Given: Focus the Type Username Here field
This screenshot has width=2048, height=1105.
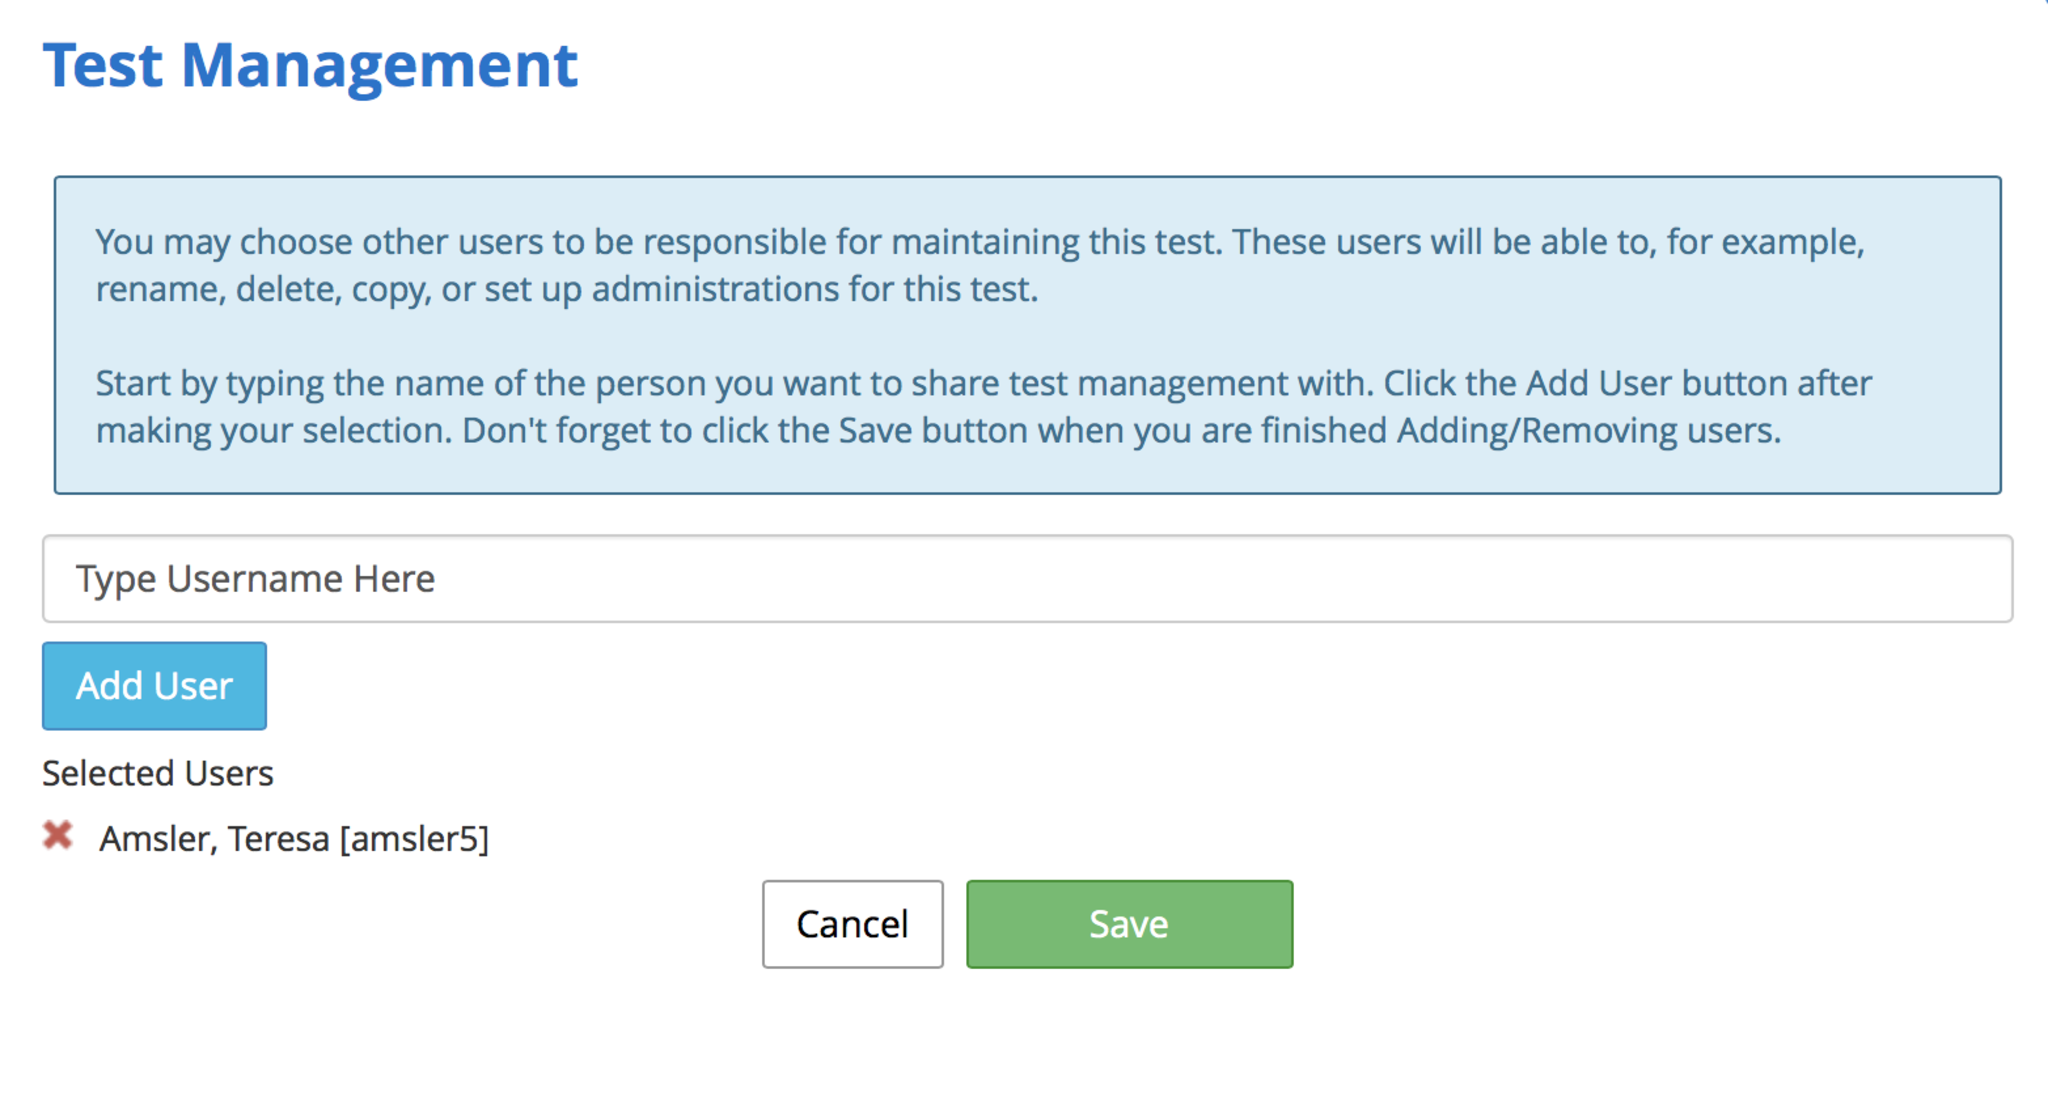Looking at the screenshot, I should coord(1026,579).
